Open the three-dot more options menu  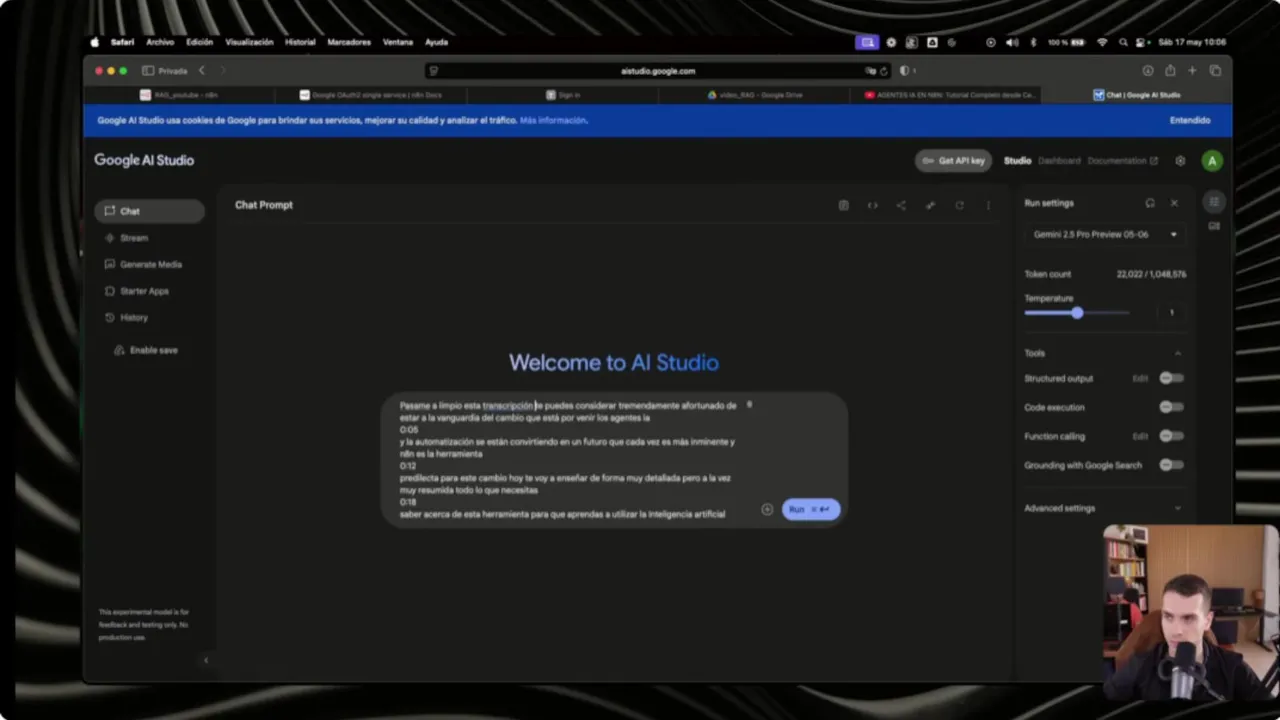[x=988, y=205]
